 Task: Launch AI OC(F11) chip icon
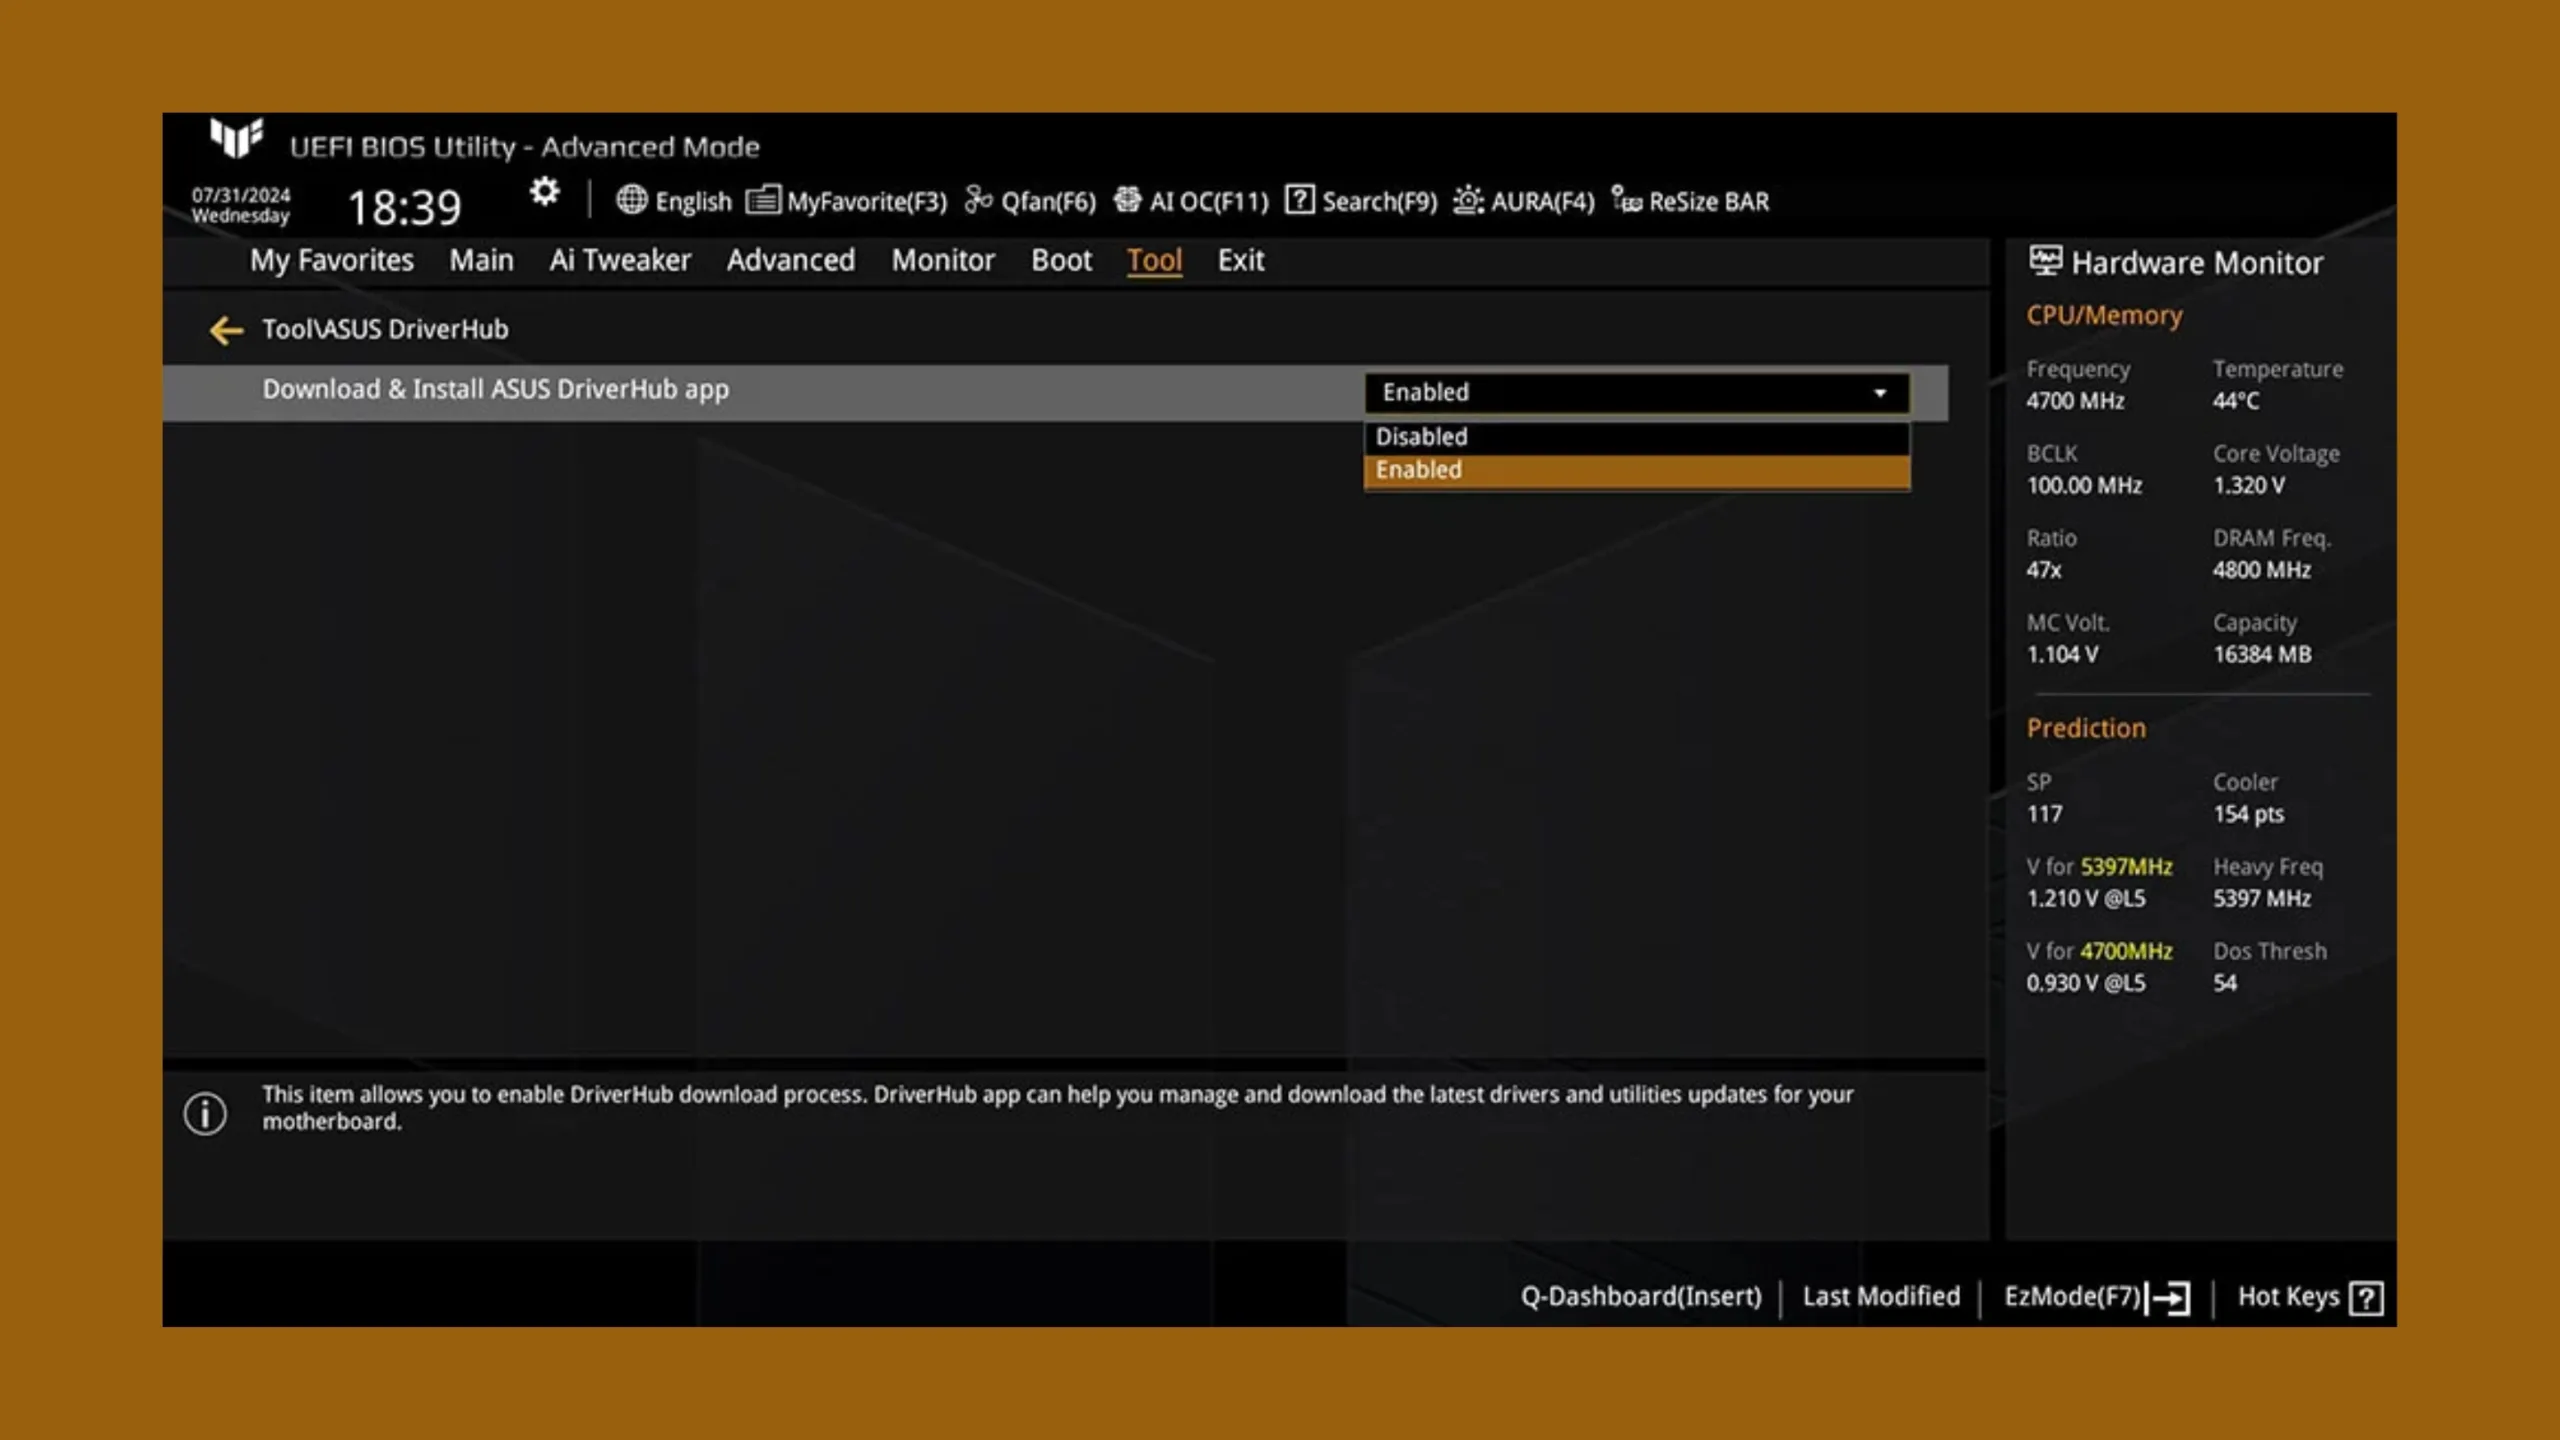click(x=1127, y=200)
